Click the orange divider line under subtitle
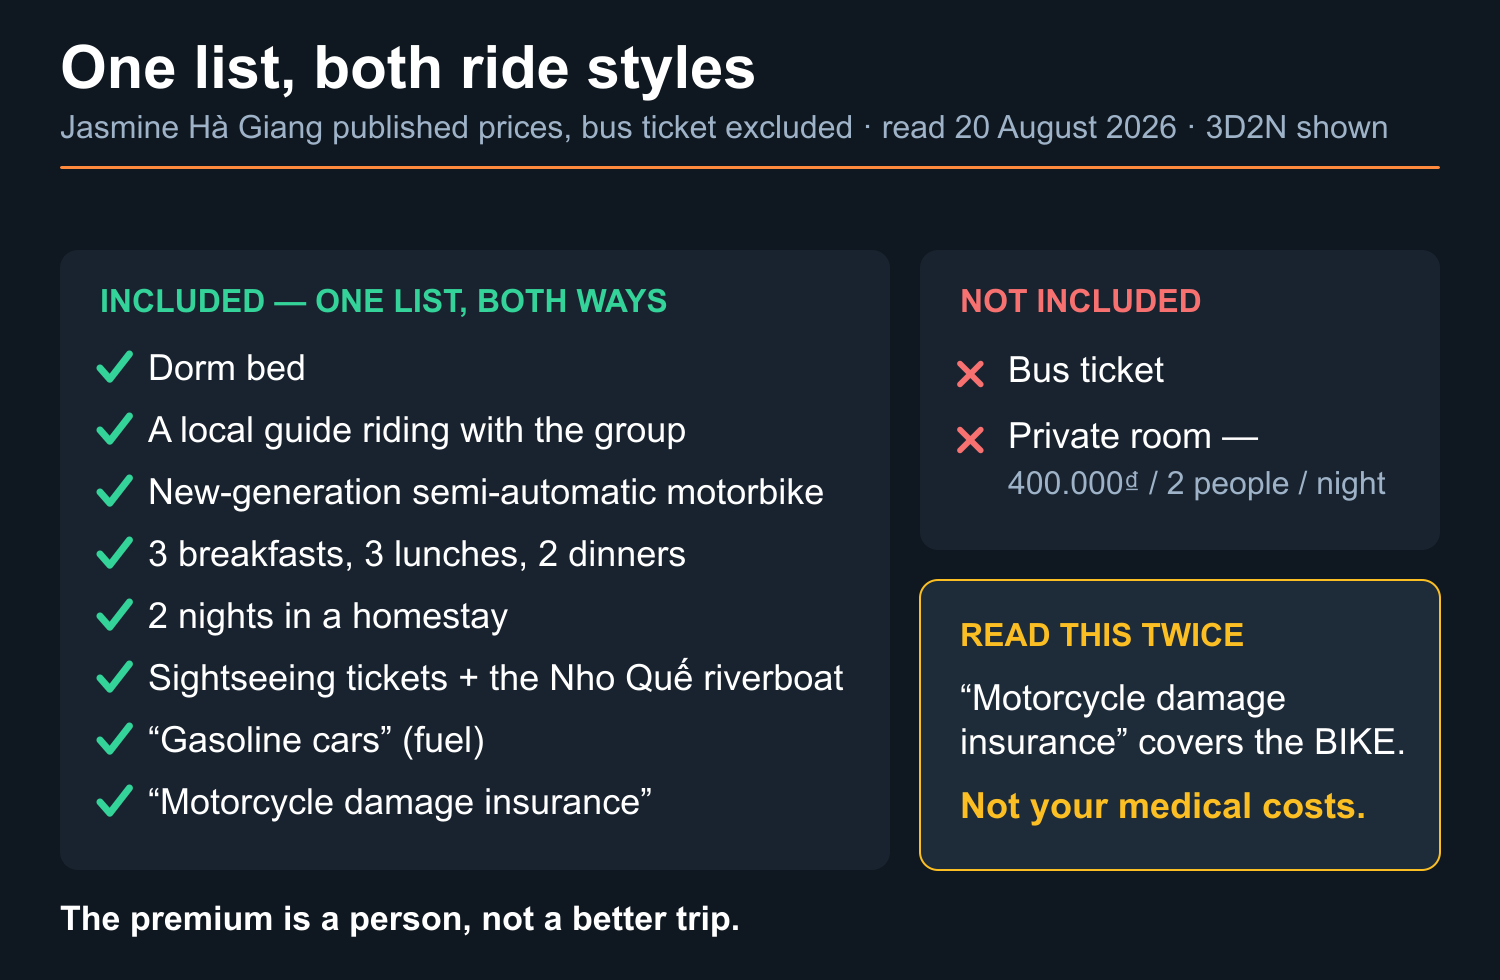 click(x=750, y=167)
